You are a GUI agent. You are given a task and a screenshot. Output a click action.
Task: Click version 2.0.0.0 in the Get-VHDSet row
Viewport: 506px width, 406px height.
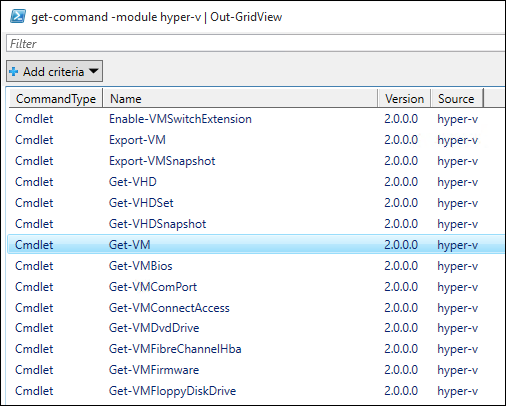[x=401, y=203]
